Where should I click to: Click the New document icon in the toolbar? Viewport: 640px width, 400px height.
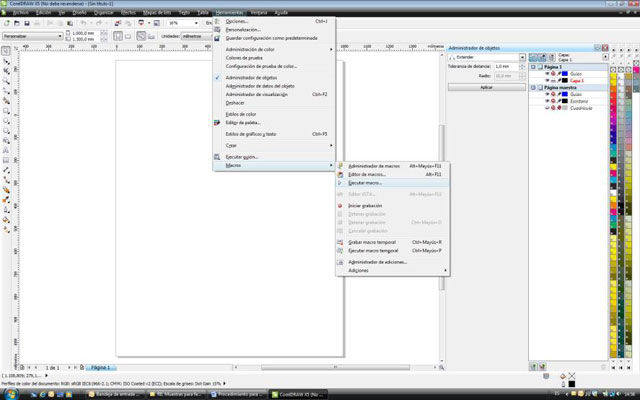pyautogui.click(x=7, y=21)
